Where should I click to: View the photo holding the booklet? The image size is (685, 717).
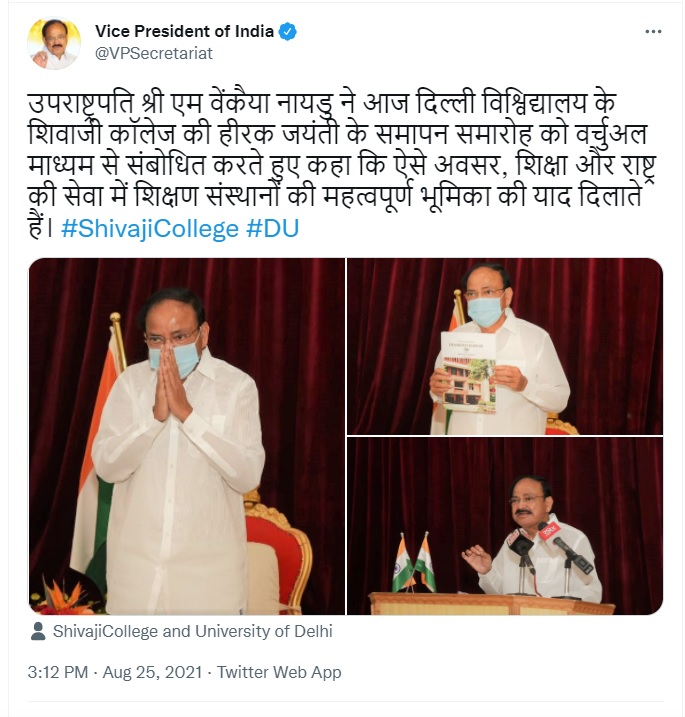pyautogui.click(x=505, y=346)
